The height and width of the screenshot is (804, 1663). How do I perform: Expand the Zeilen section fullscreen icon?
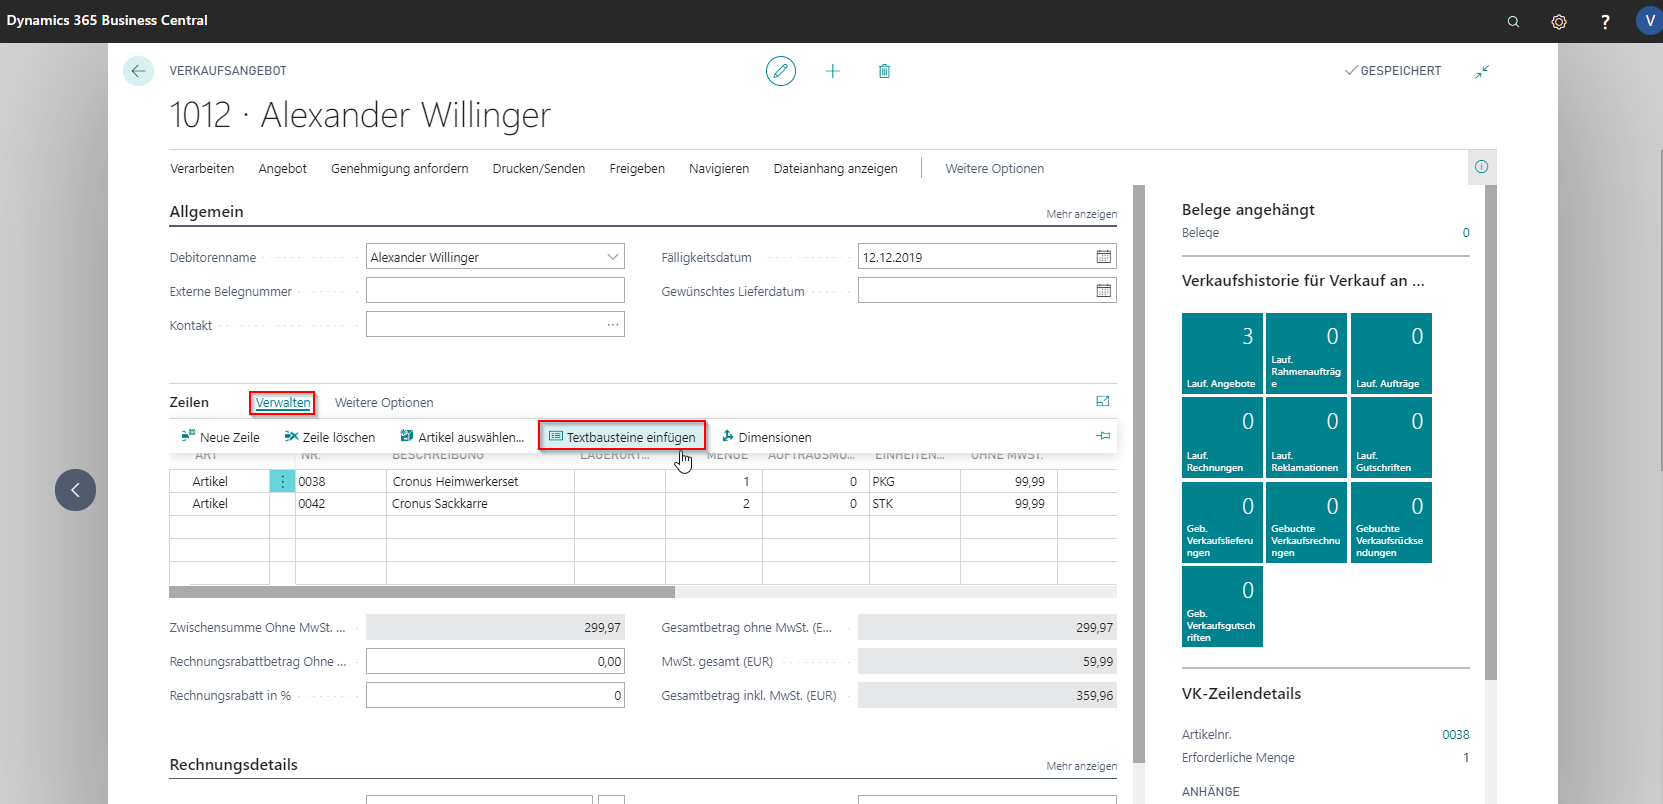click(1103, 401)
